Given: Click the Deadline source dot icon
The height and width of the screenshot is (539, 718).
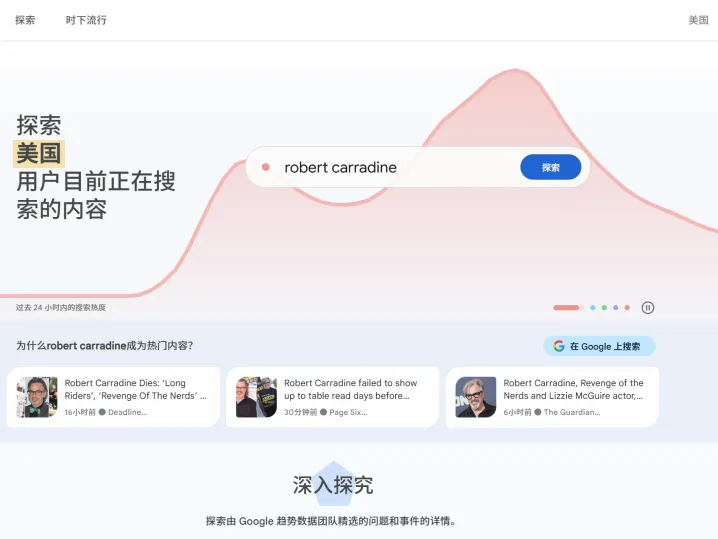Looking at the screenshot, I should 102,412.
